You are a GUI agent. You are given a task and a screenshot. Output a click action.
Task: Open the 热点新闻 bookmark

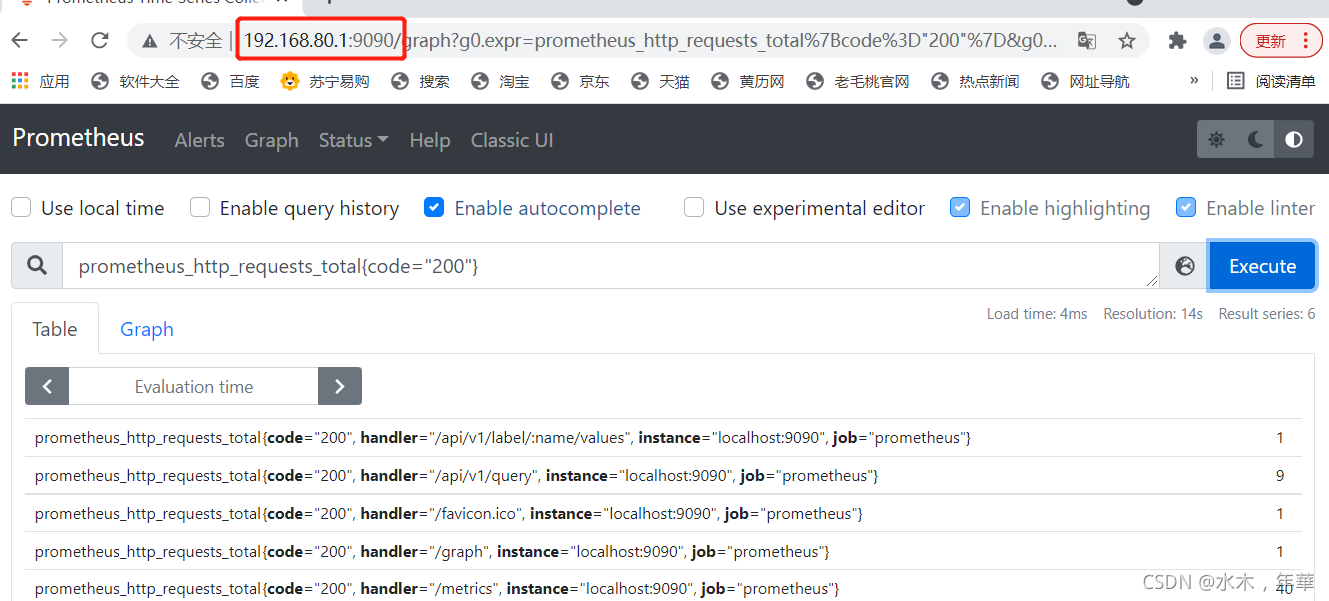975,81
